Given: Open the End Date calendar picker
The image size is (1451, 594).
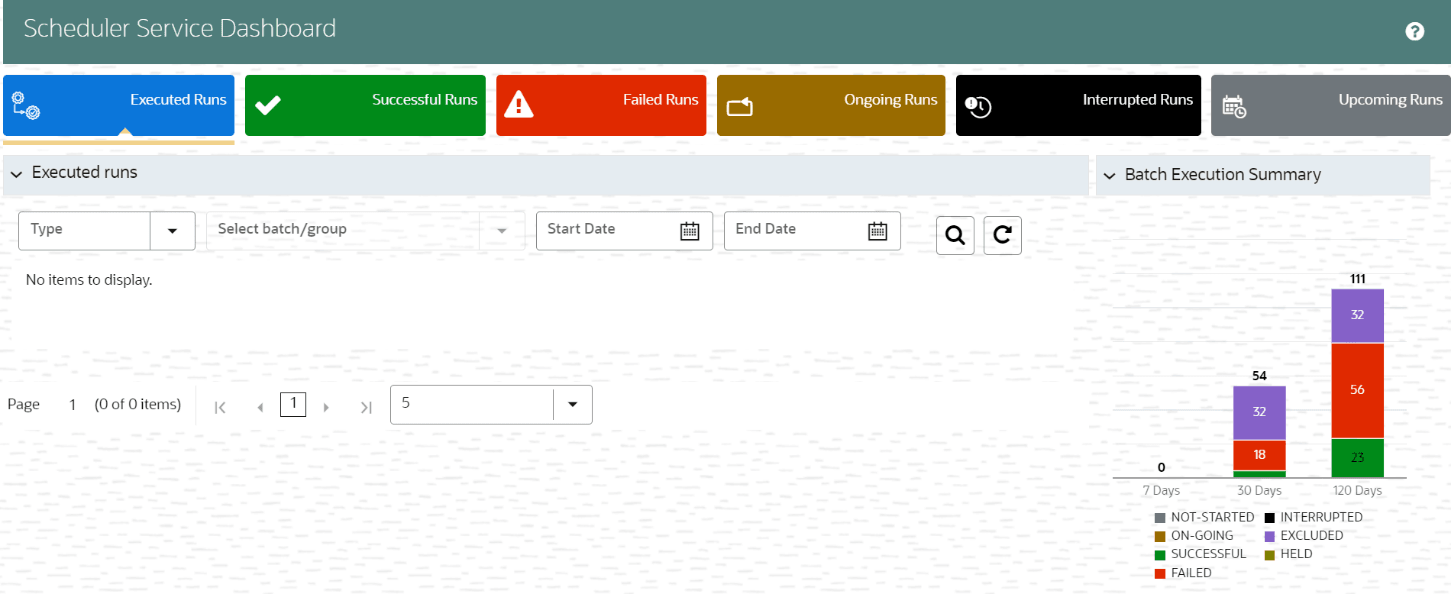Looking at the screenshot, I should pos(877,230).
